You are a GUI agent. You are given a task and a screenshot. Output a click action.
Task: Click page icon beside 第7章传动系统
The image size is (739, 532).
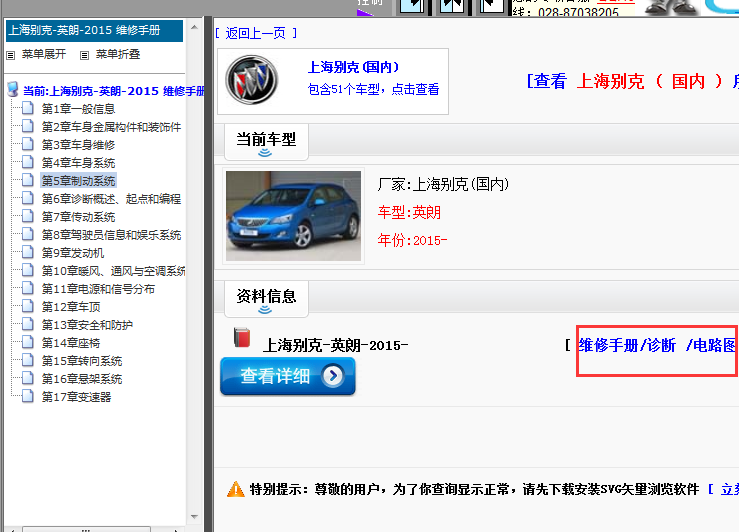pos(28,216)
